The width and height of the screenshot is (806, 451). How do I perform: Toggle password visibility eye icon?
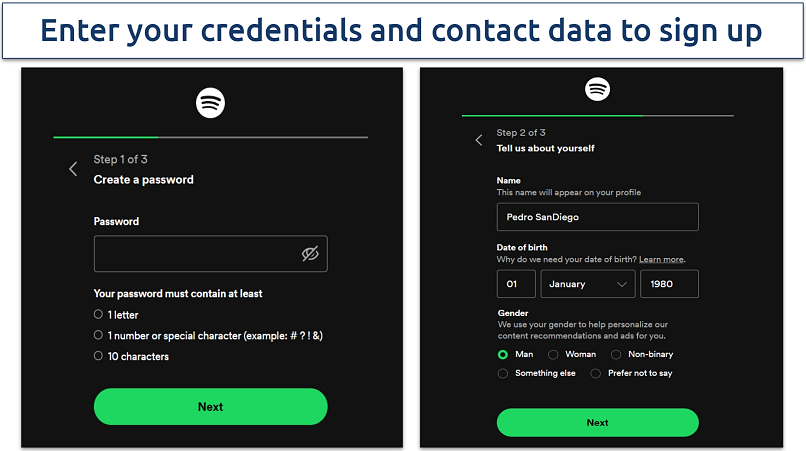coord(310,254)
